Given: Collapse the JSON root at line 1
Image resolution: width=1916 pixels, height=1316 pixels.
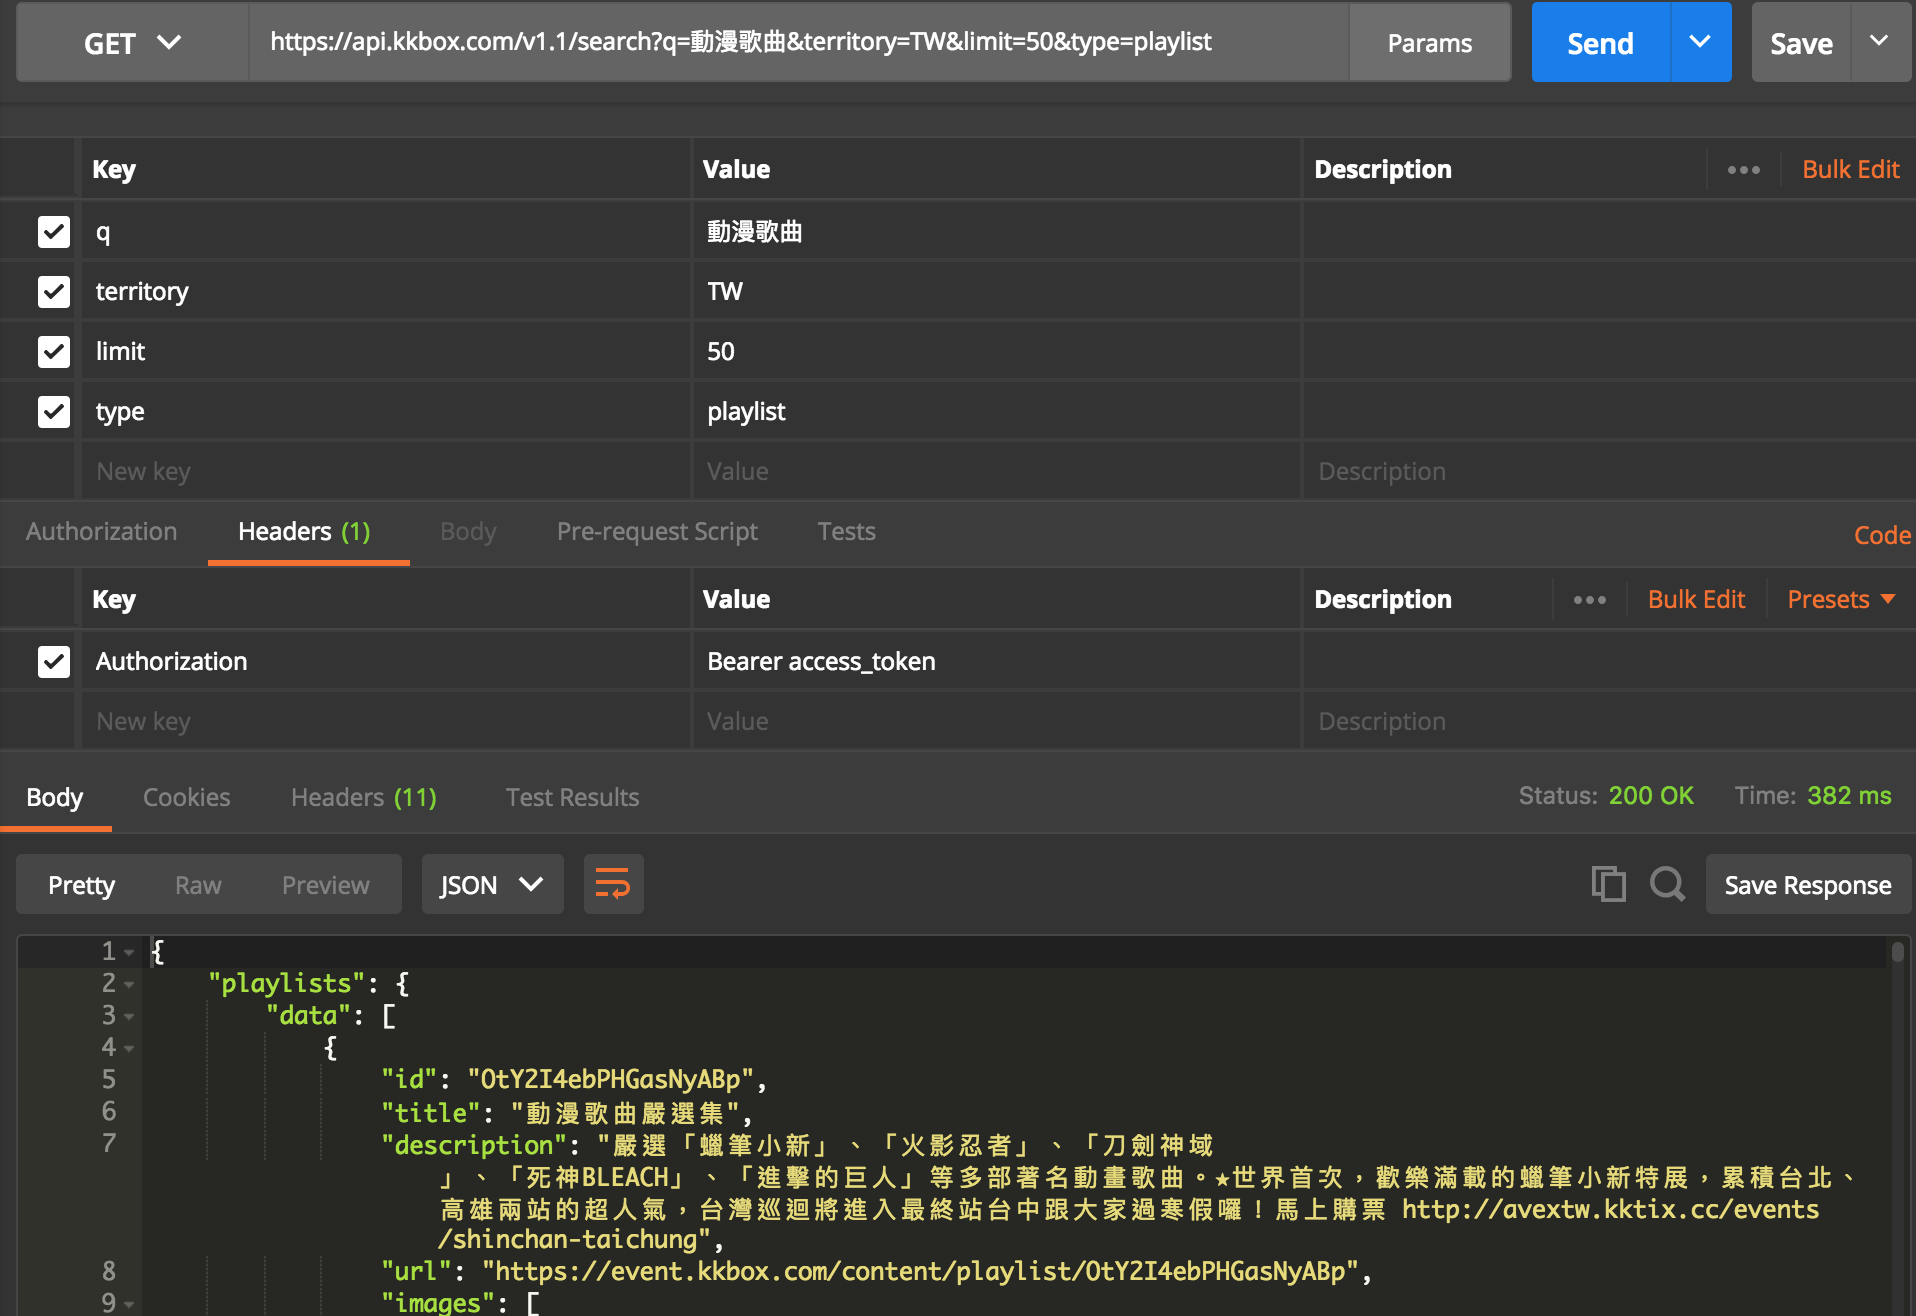Looking at the screenshot, I should click(x=129, y=952).
